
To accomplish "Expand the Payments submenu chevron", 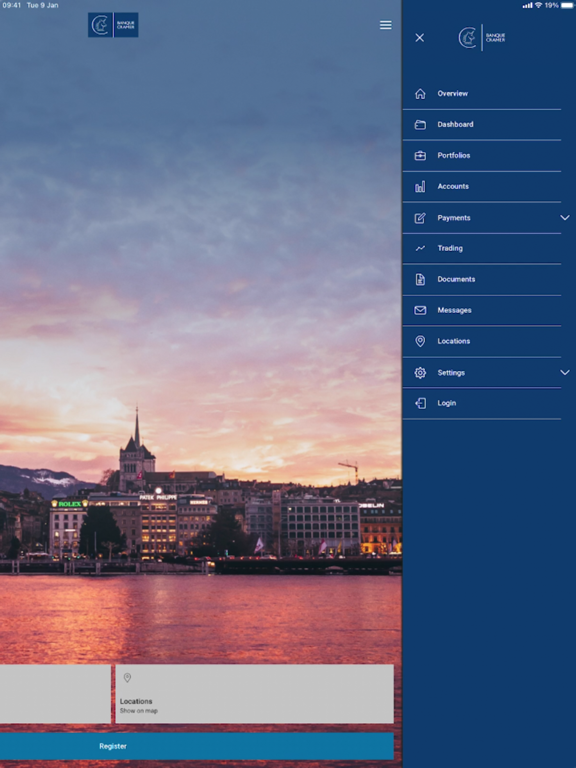I will [565, 217].
